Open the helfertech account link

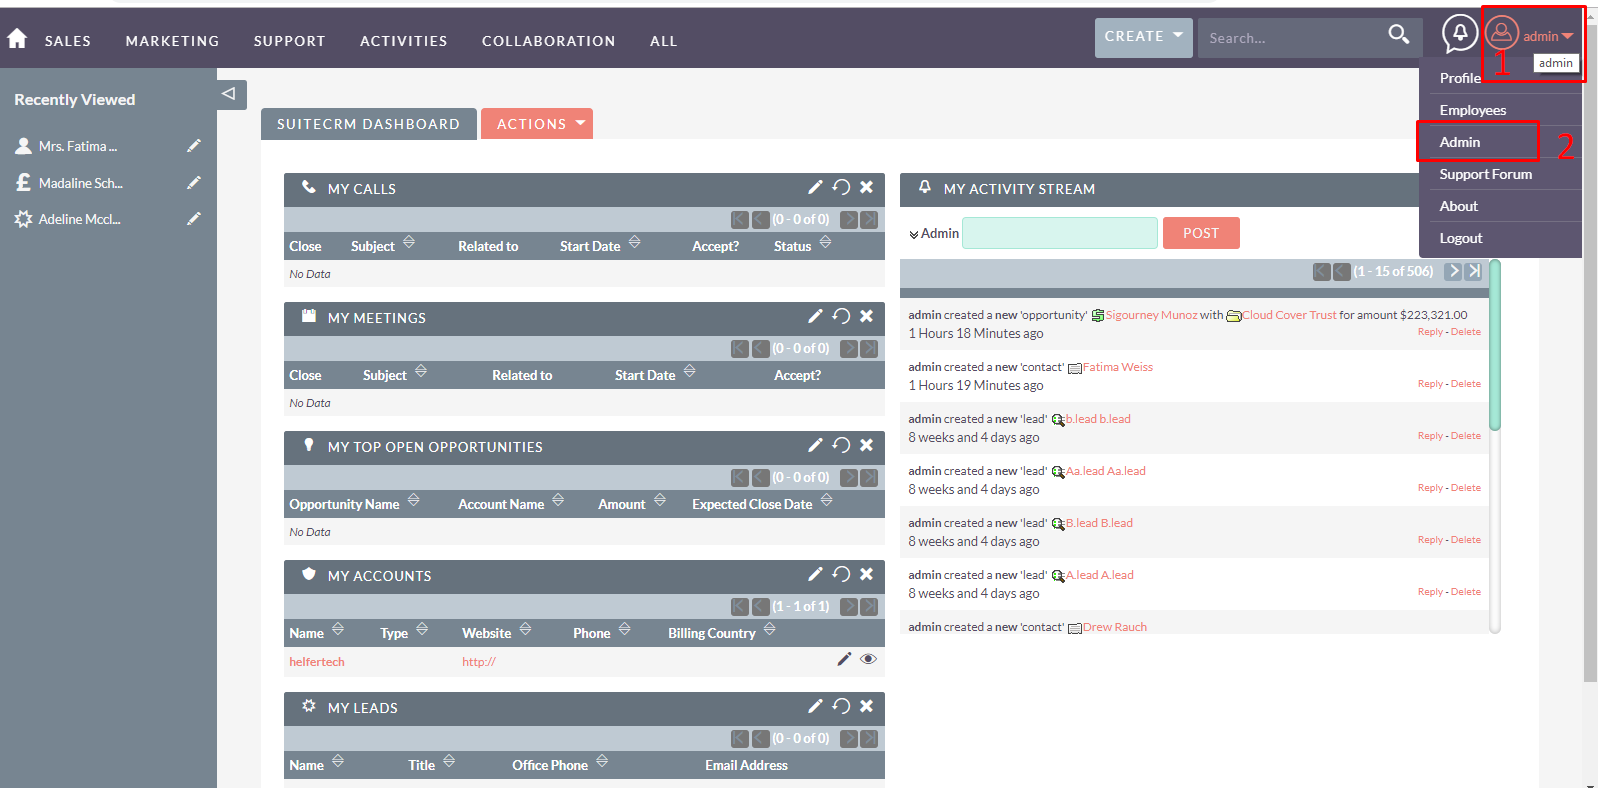click(x=317, y=662)
